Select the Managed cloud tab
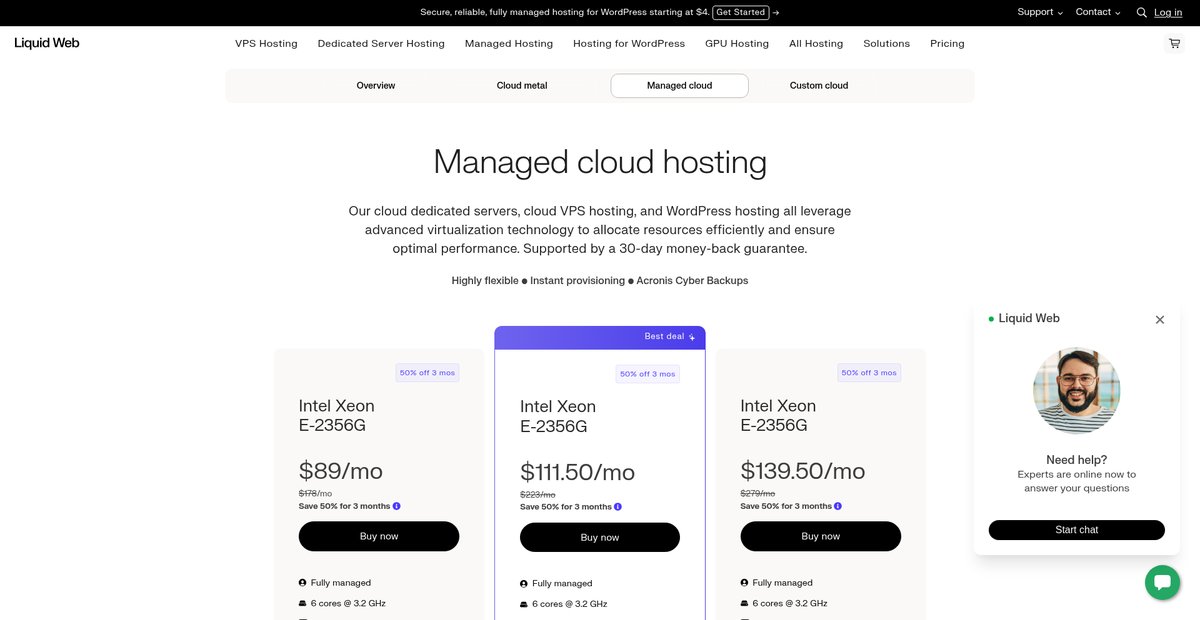 [680, 86]
